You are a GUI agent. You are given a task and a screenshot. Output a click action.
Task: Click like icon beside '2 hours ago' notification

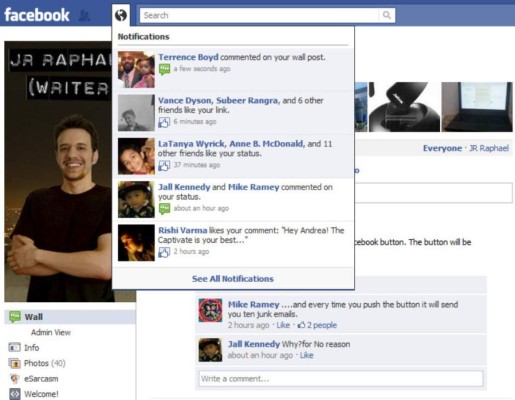coord(164,252)
